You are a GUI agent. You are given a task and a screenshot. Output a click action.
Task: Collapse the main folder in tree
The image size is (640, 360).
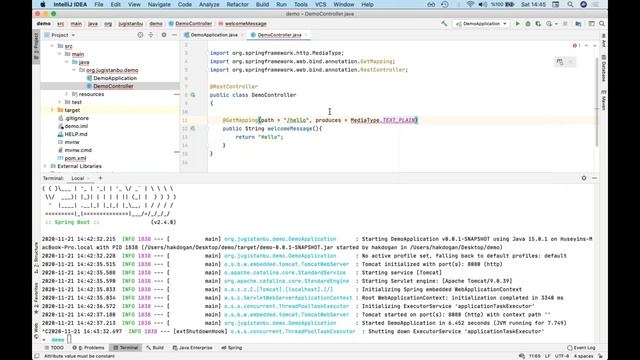[x=59, y=54]
